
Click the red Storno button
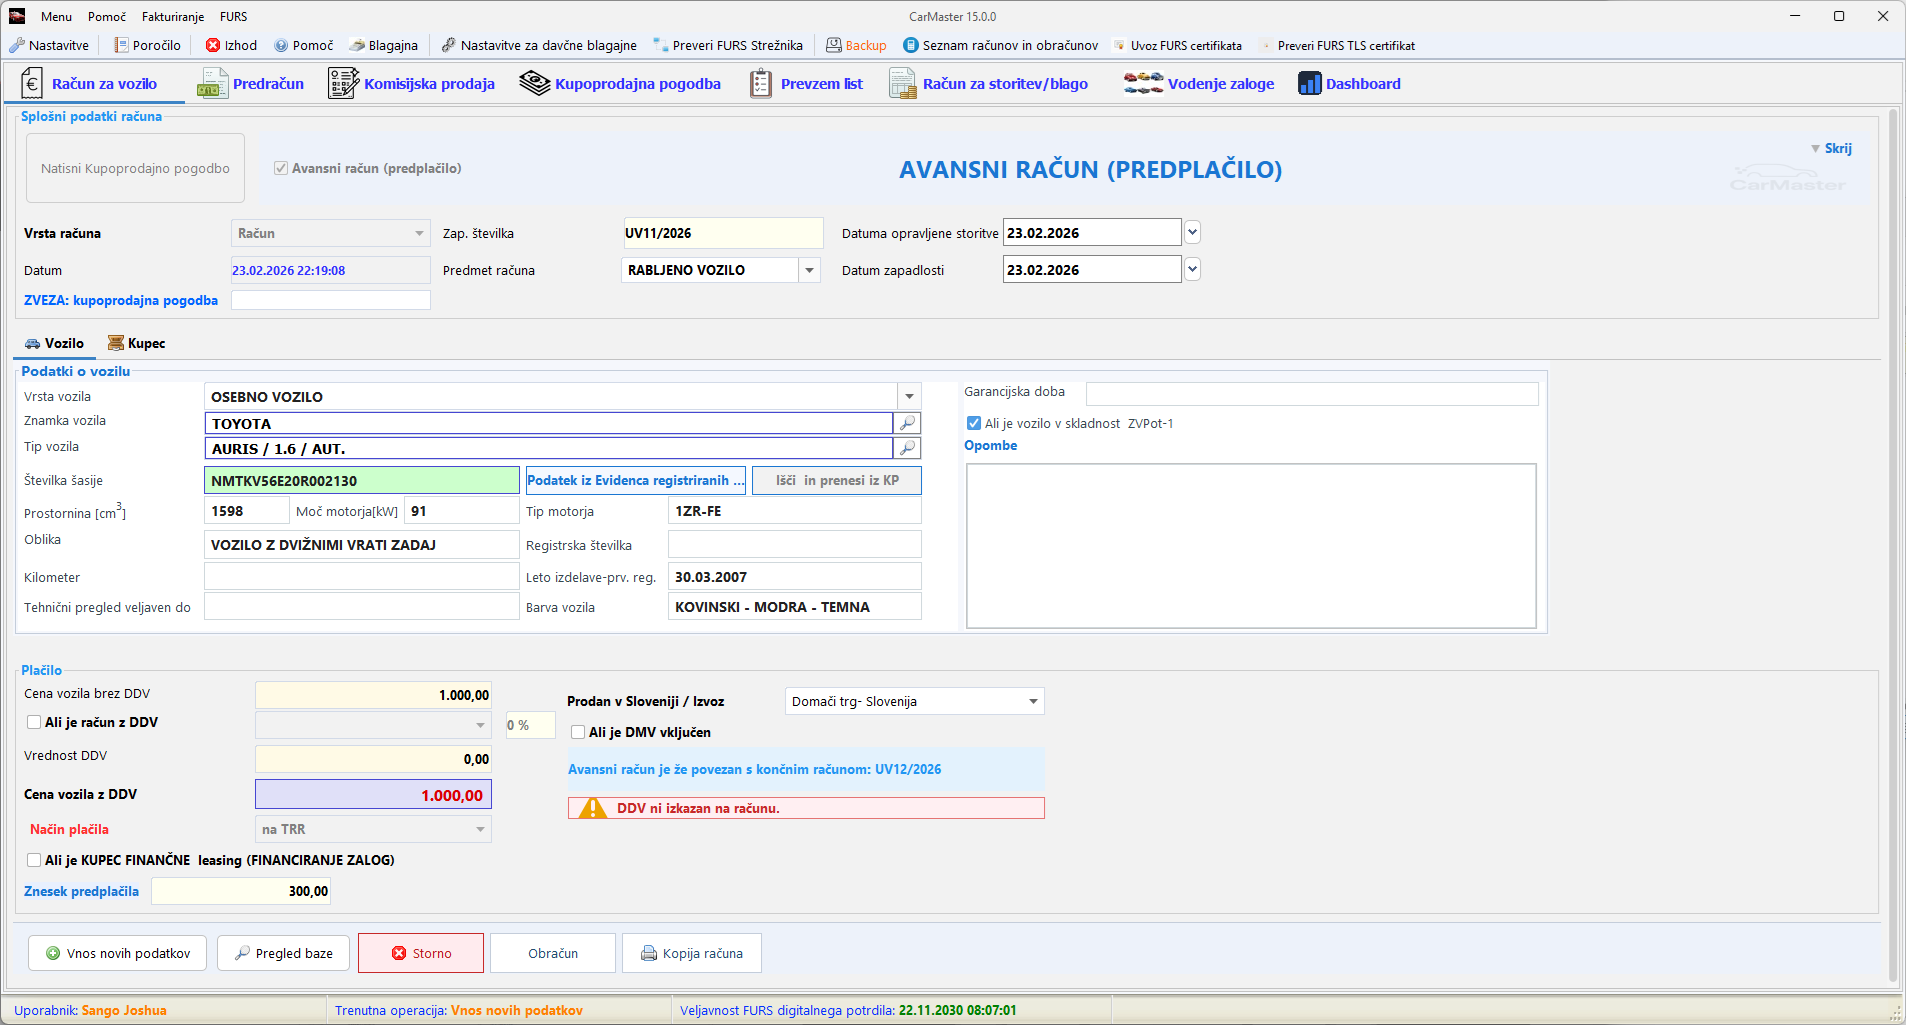[421, 953]
